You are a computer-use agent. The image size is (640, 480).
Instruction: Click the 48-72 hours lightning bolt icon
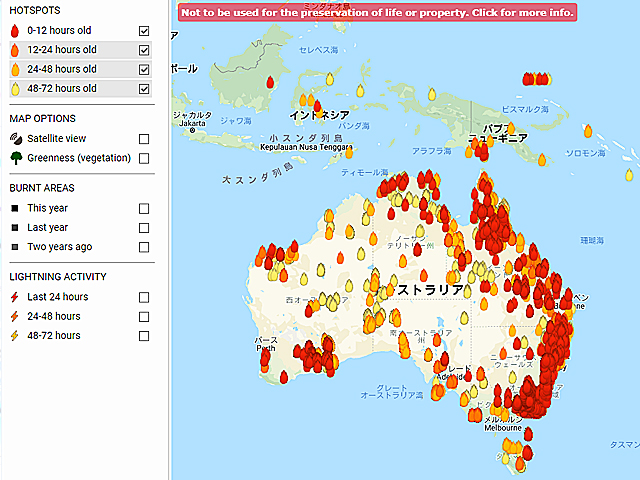14,335
